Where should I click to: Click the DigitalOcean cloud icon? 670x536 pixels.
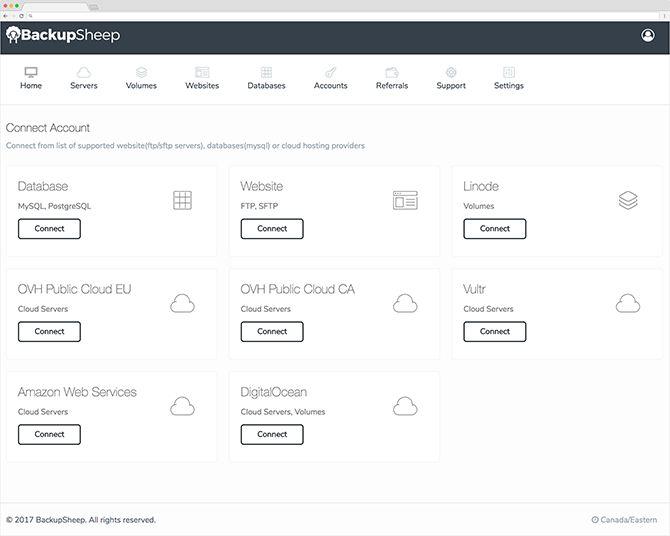pos(405,406)
